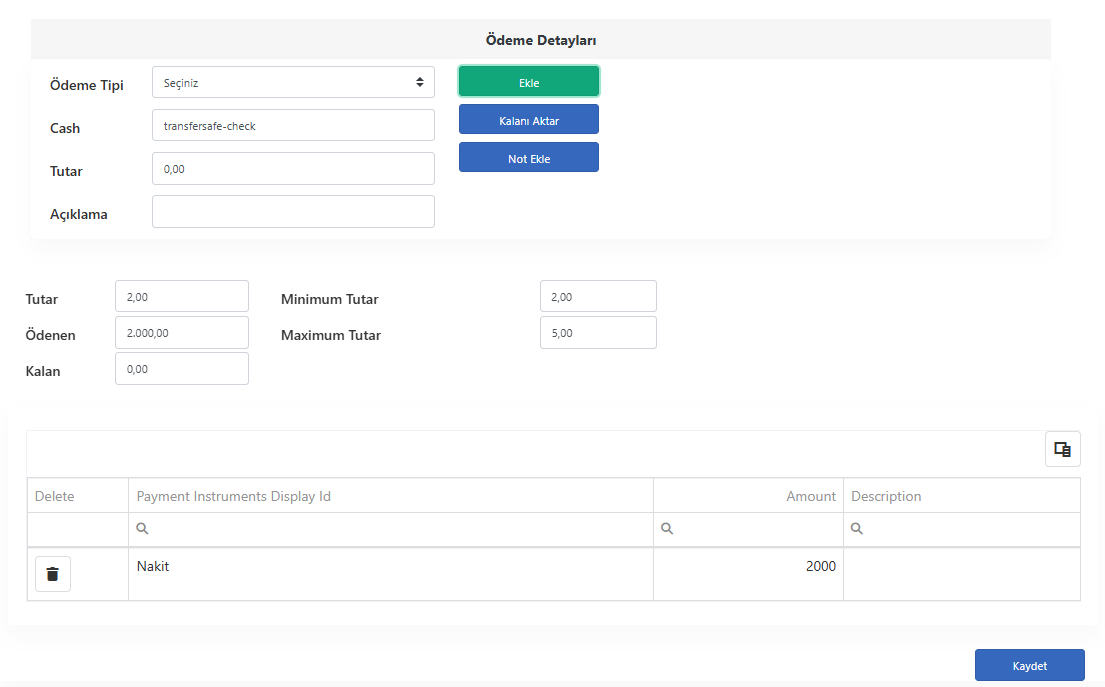Click the summary Tutar field showing 2,00

[x=182, y=297]
